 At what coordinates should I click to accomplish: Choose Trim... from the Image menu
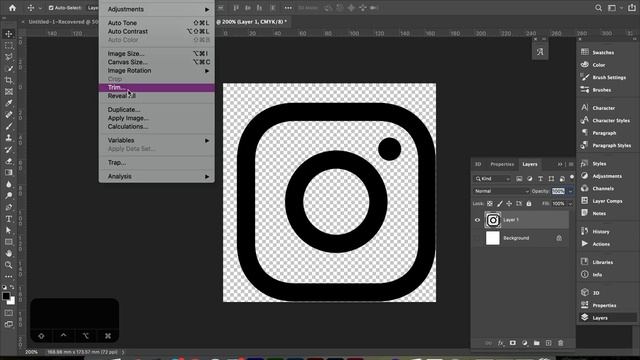[x=156, y=88]
